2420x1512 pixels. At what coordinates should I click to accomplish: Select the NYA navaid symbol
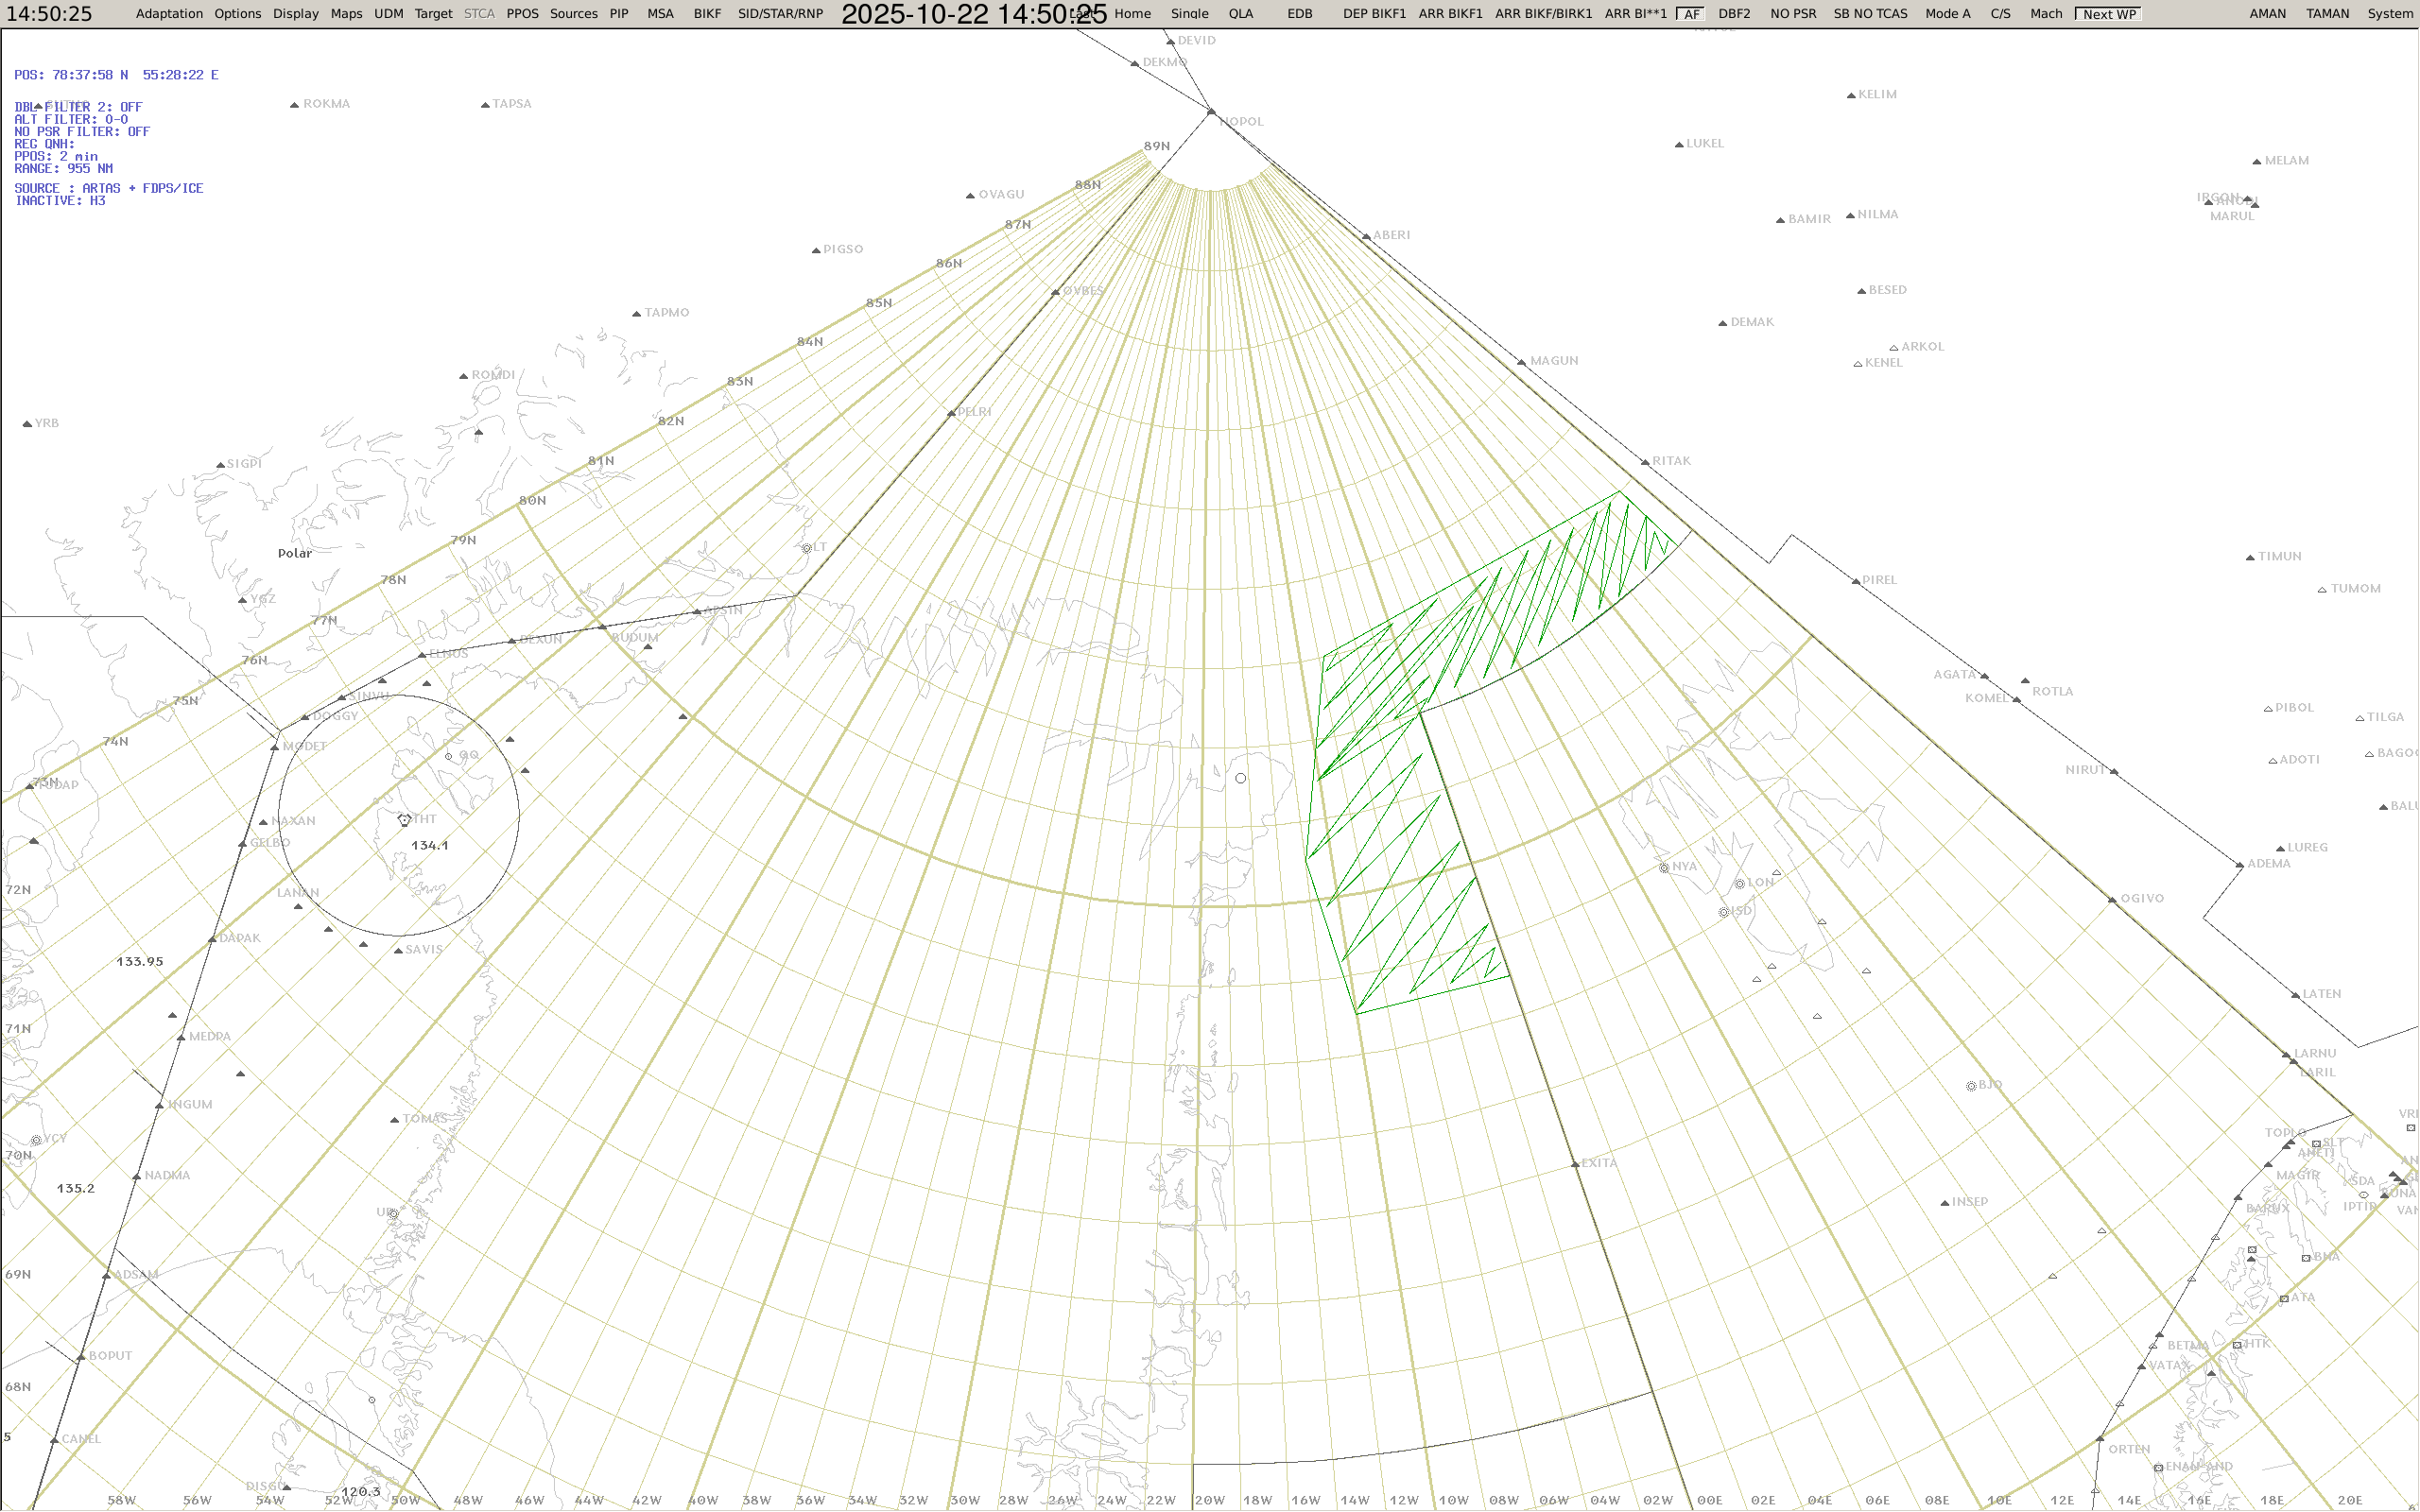click(x=1664, y=868)
